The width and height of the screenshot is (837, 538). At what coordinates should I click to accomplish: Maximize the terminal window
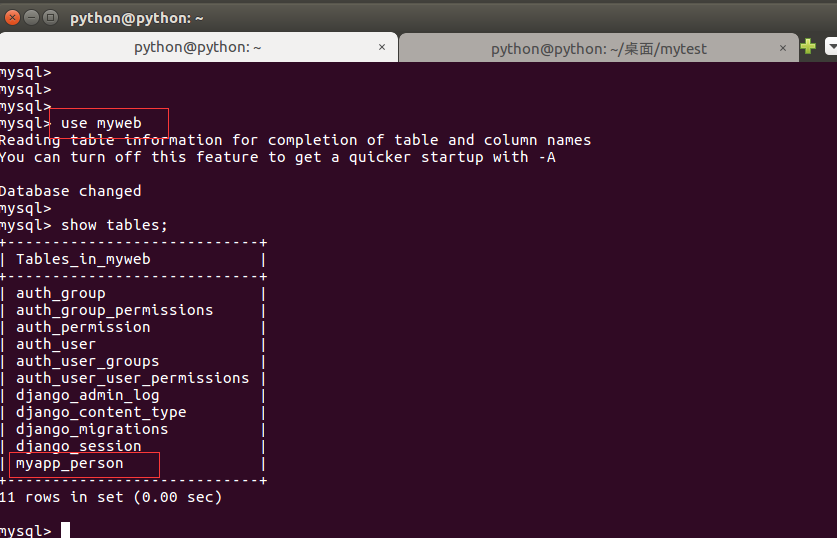(49, 17)
